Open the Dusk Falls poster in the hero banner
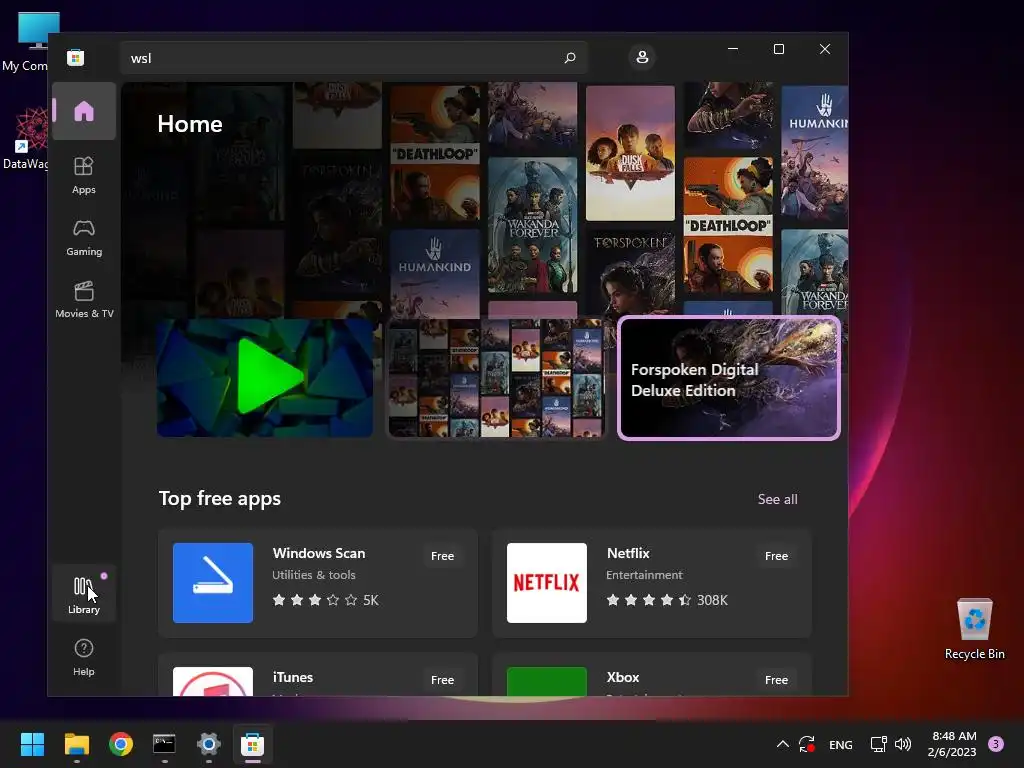Screen dimensions: 1024x768 pyautogui.click(x=630, y=153)
